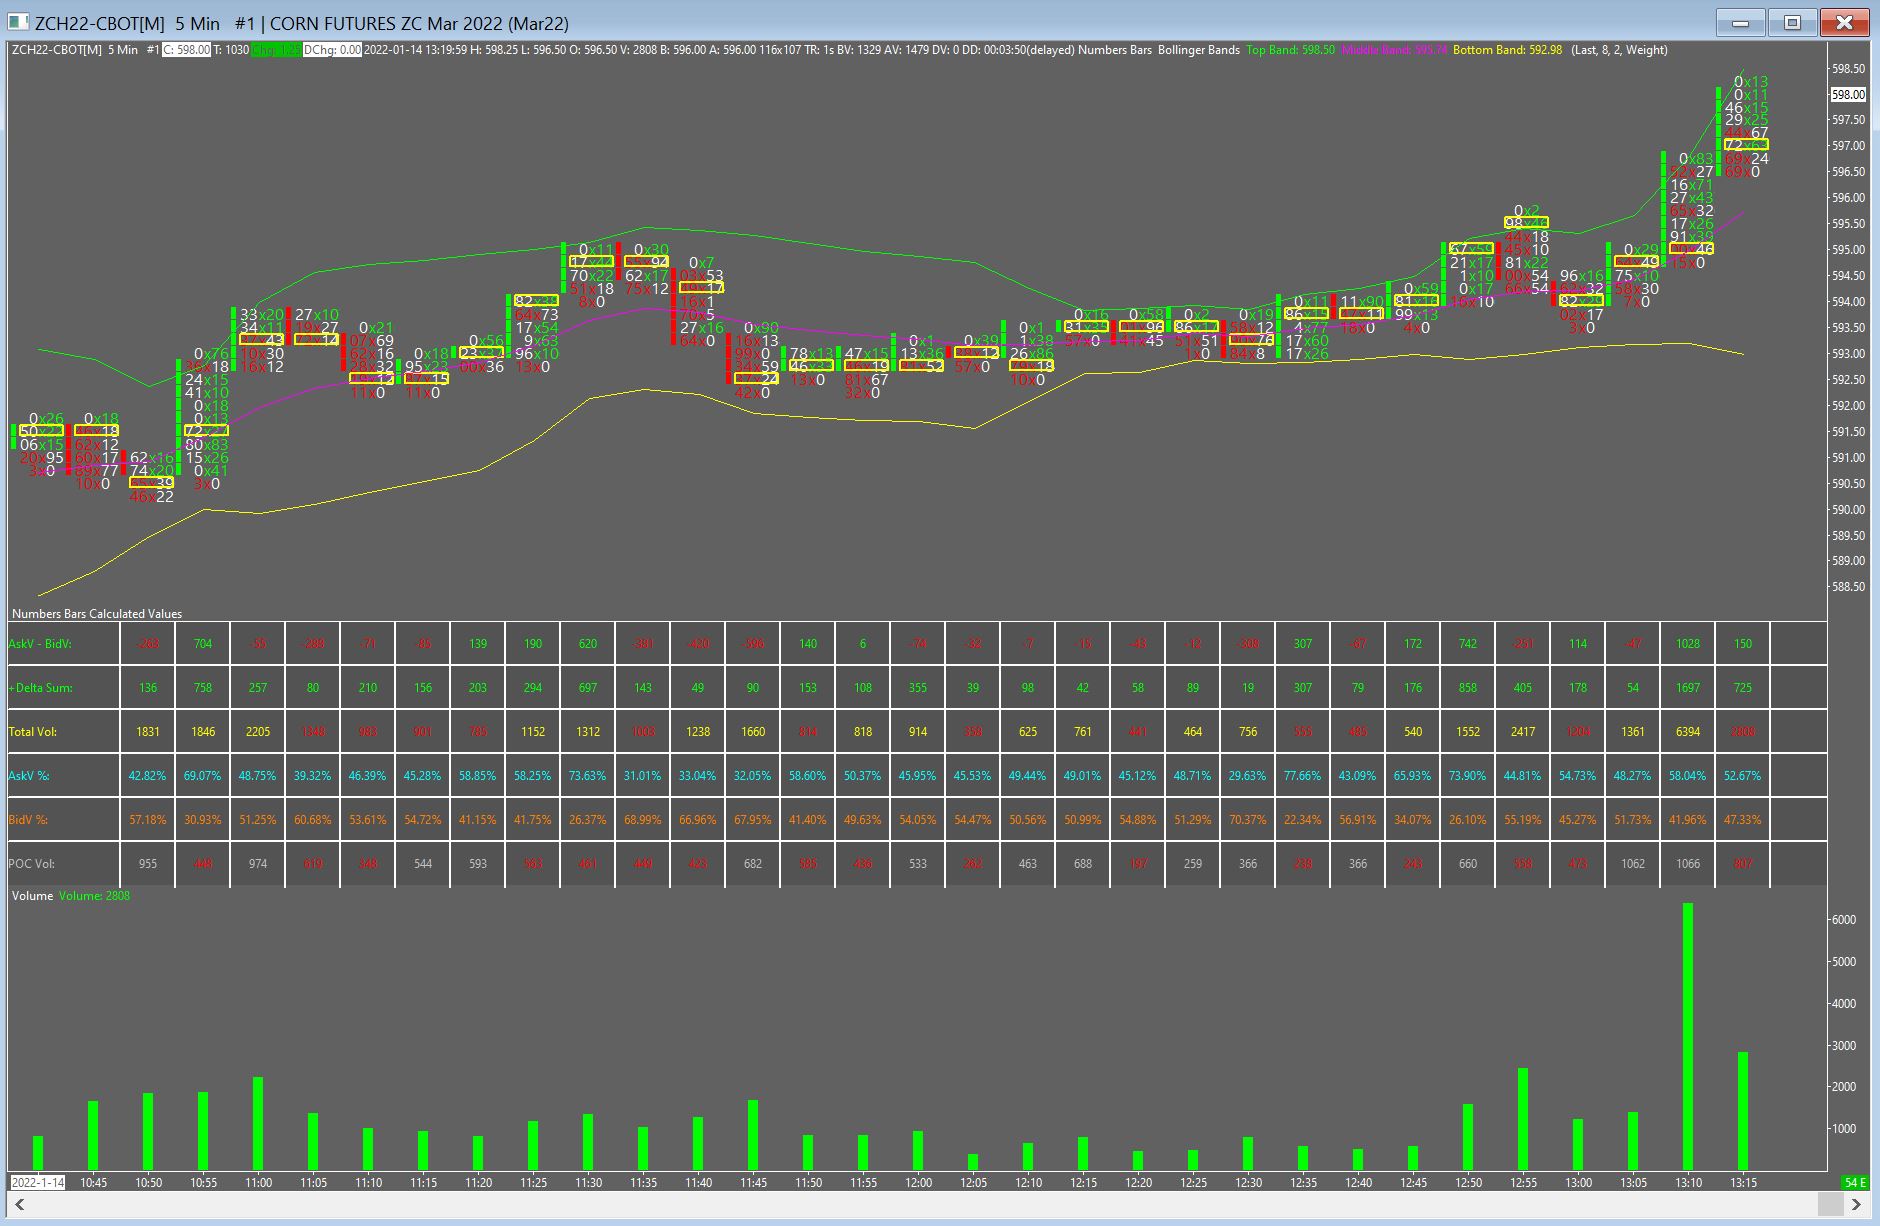The image size is (1880, 1226).
Task: Click the 6394 total volume cell
Action: point(1688,732)
